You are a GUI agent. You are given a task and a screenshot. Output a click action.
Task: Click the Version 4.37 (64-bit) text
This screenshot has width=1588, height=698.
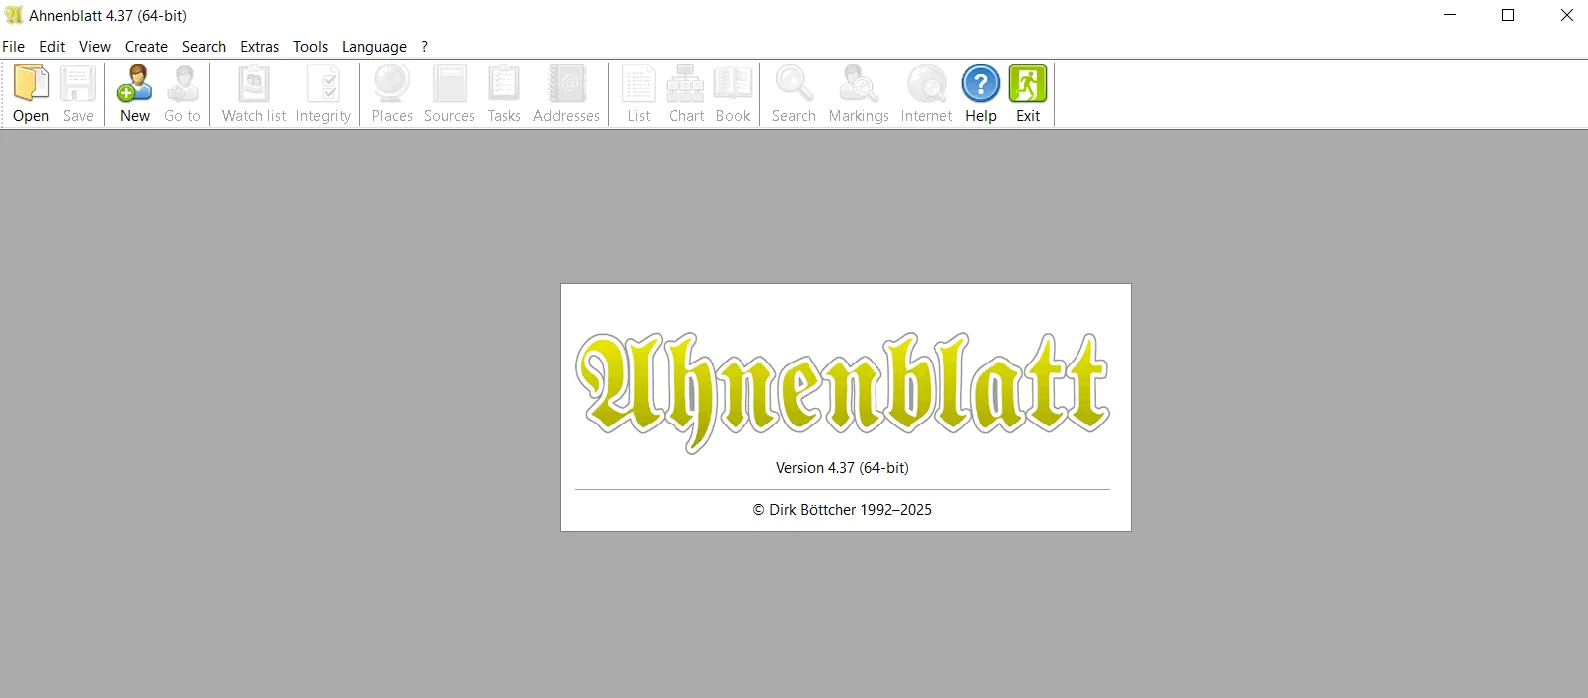pyautogui.click(x=842, y=468)
